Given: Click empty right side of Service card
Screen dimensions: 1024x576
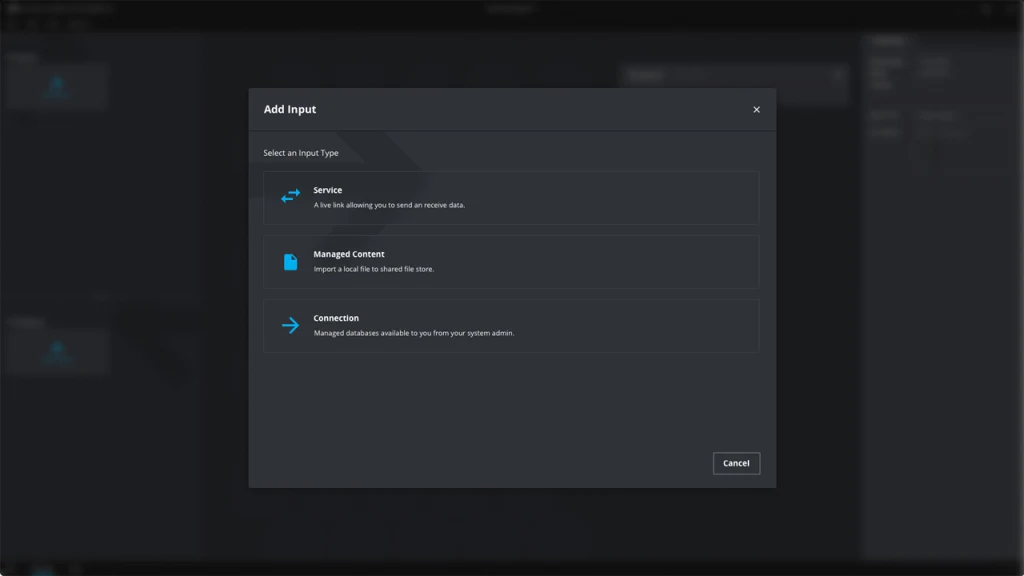Looking at the screenshot, I should click(650, 197).
